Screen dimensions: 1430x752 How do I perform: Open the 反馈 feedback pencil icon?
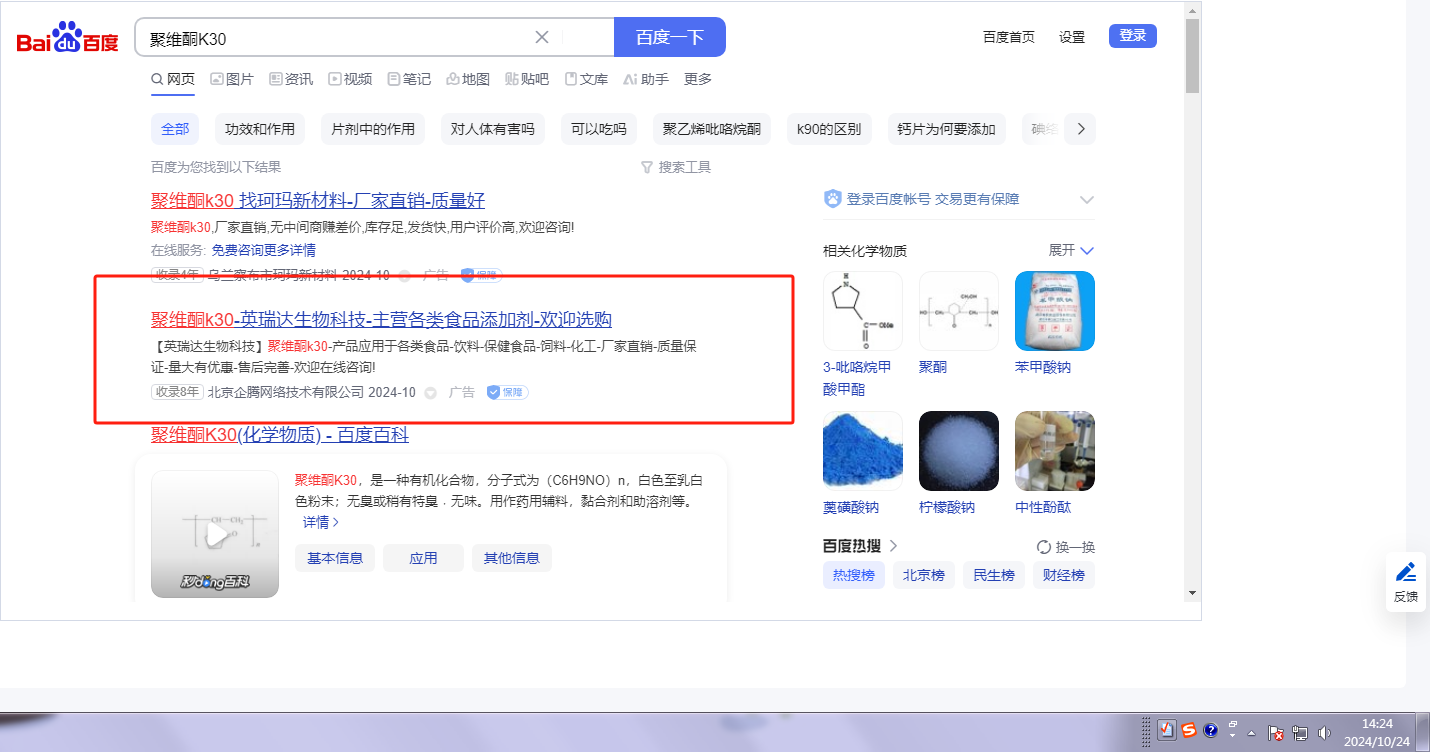point(1406,572)
